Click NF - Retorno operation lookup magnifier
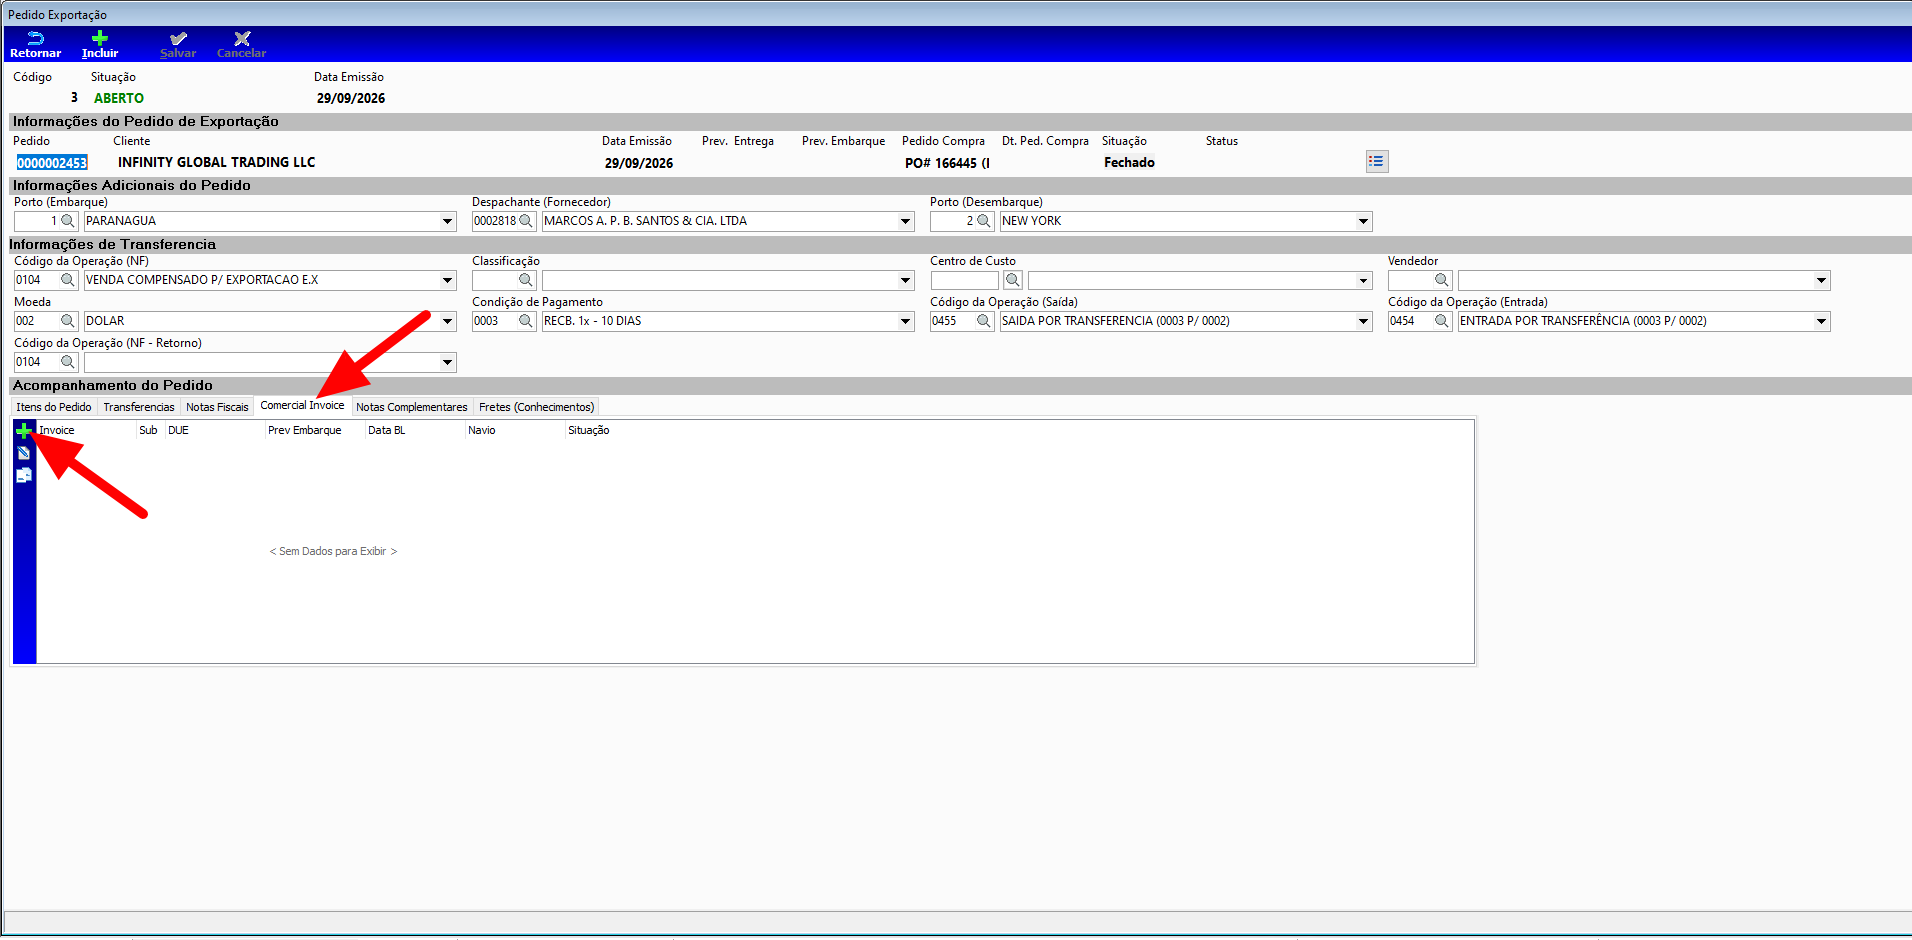 click(x=68, y=362)
